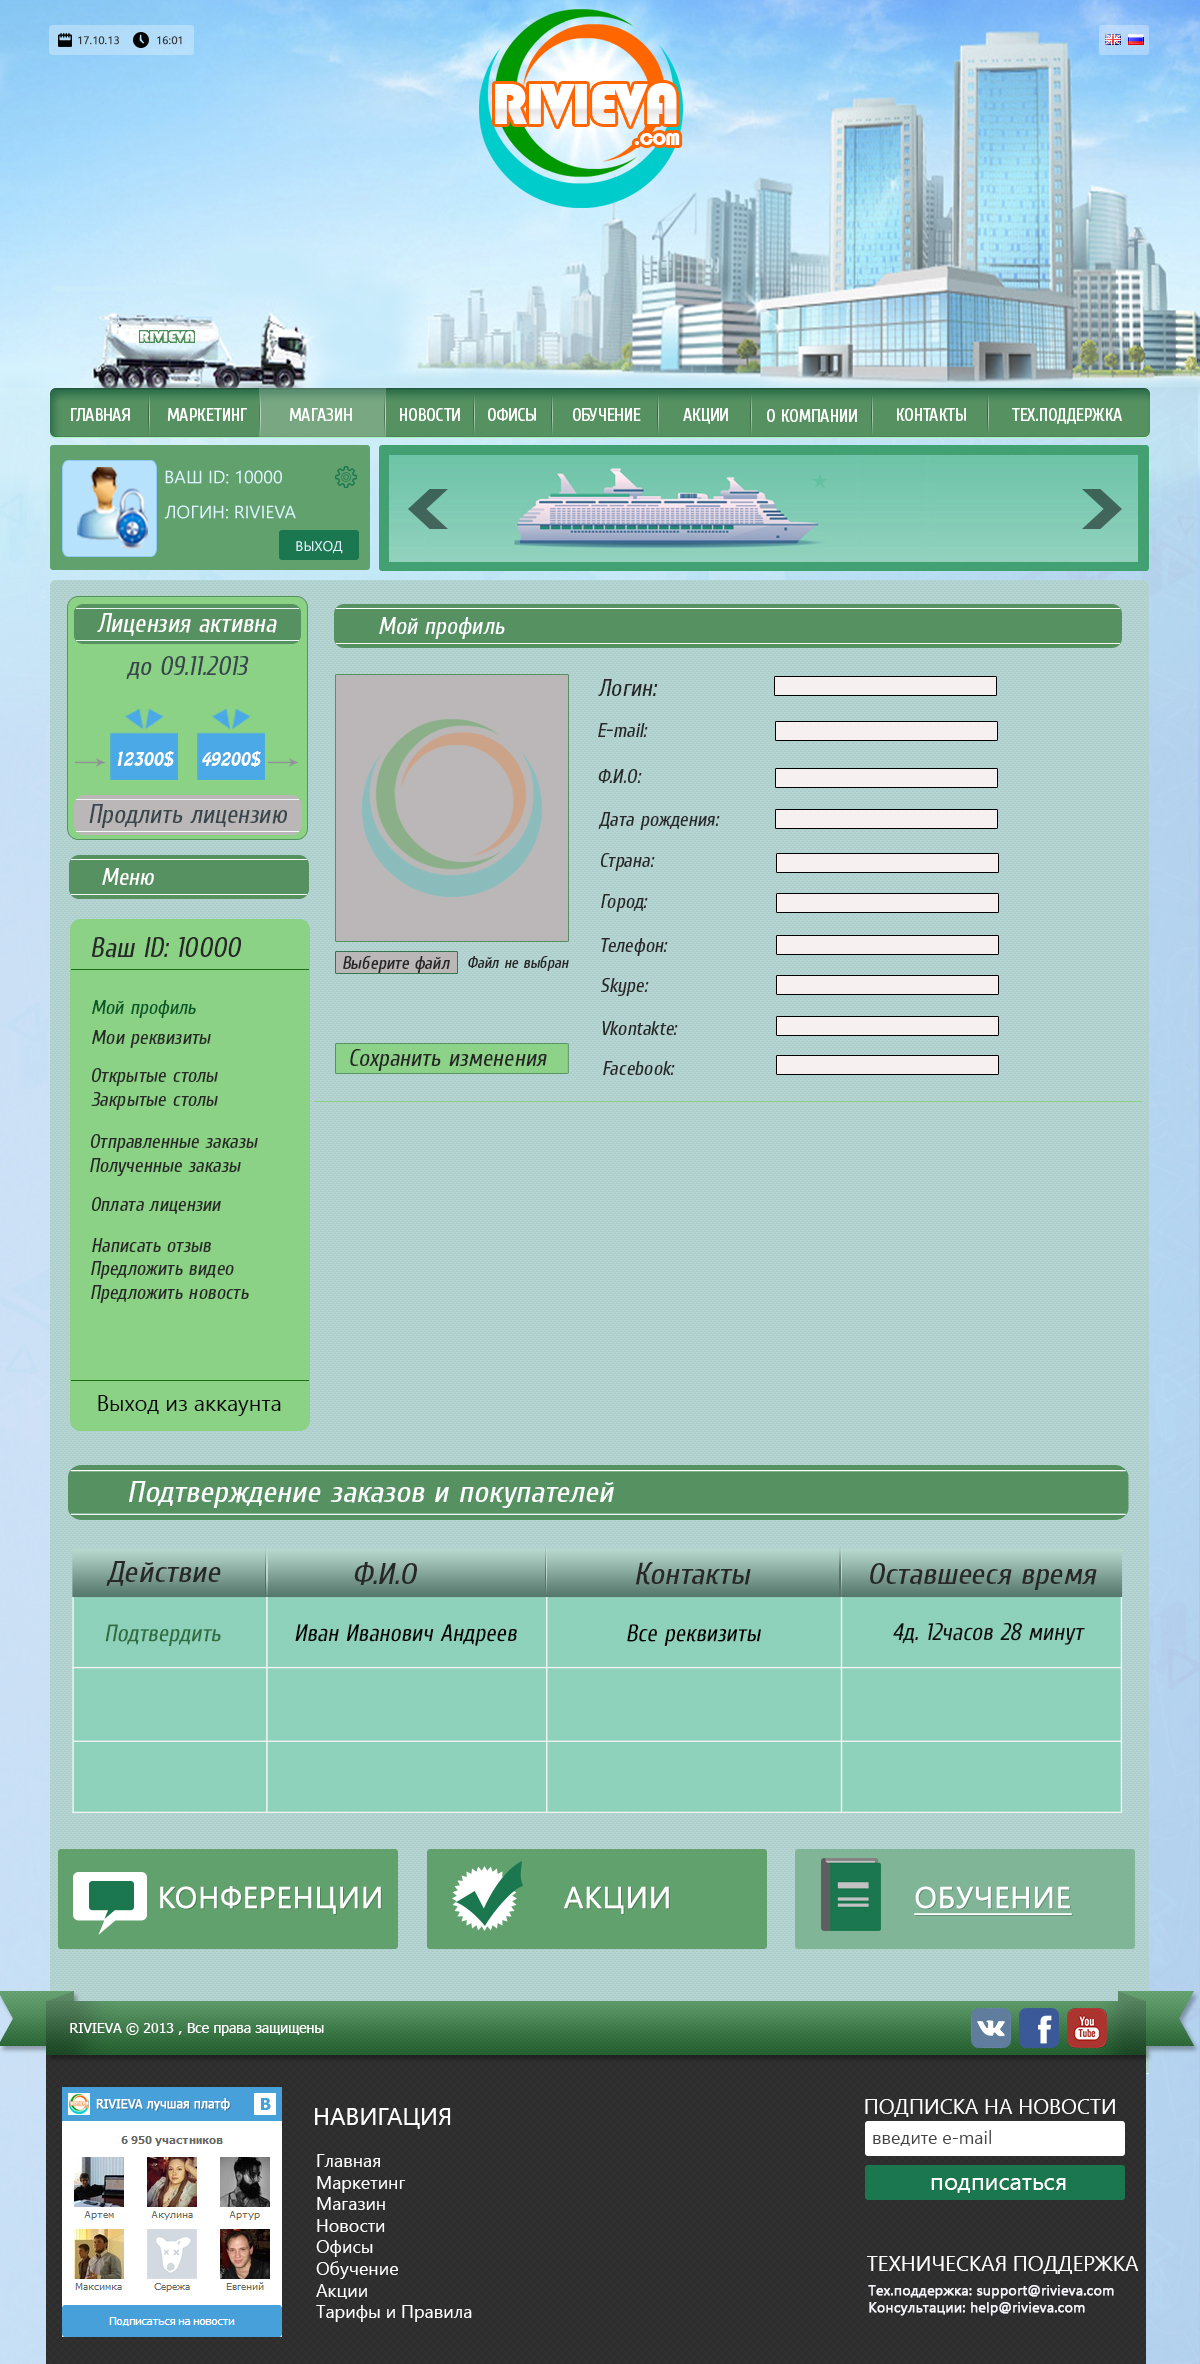1200x2364 pixels.
Task: Click blue arrows above 49200$
Action: click(231, 718)
